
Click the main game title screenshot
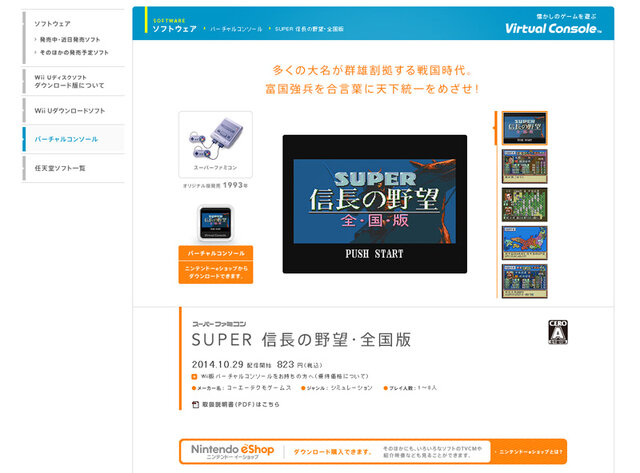(375, 204)
